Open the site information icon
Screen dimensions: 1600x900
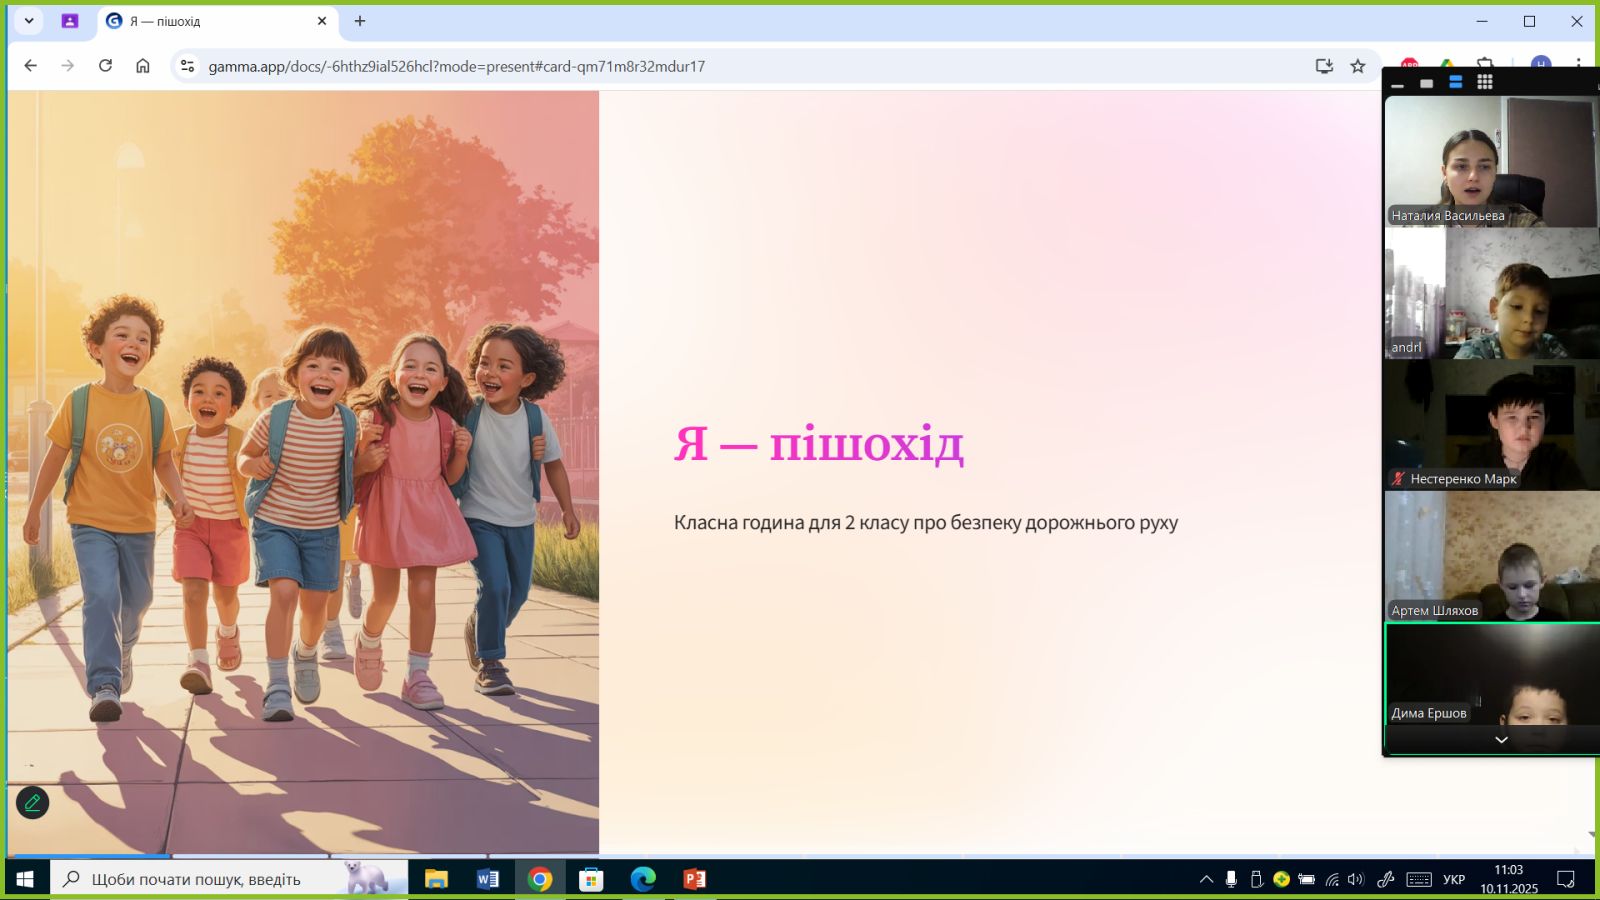[x=187, y=66]
